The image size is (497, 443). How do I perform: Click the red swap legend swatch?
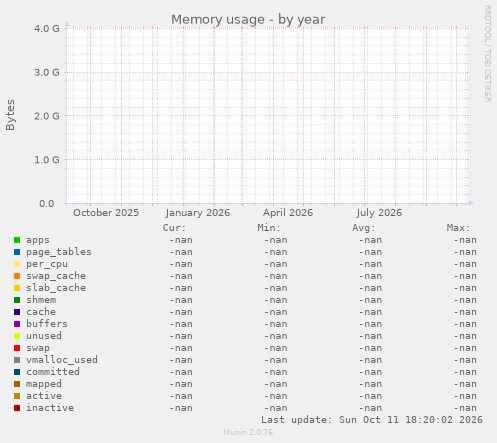[17, 348]
